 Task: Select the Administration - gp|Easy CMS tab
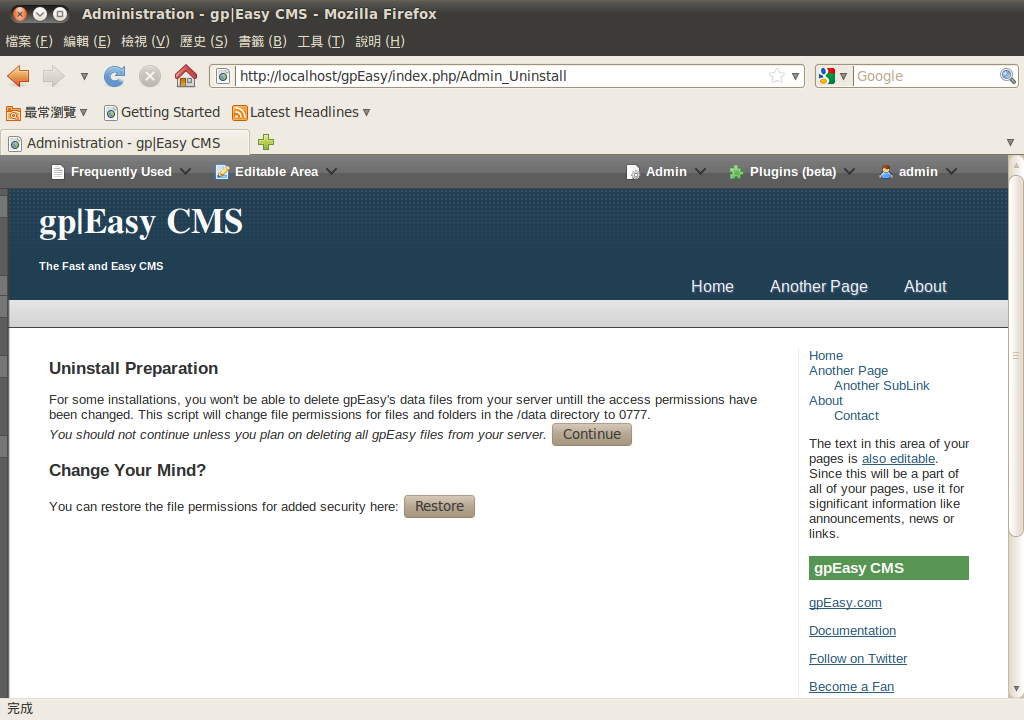coord(125,143)
